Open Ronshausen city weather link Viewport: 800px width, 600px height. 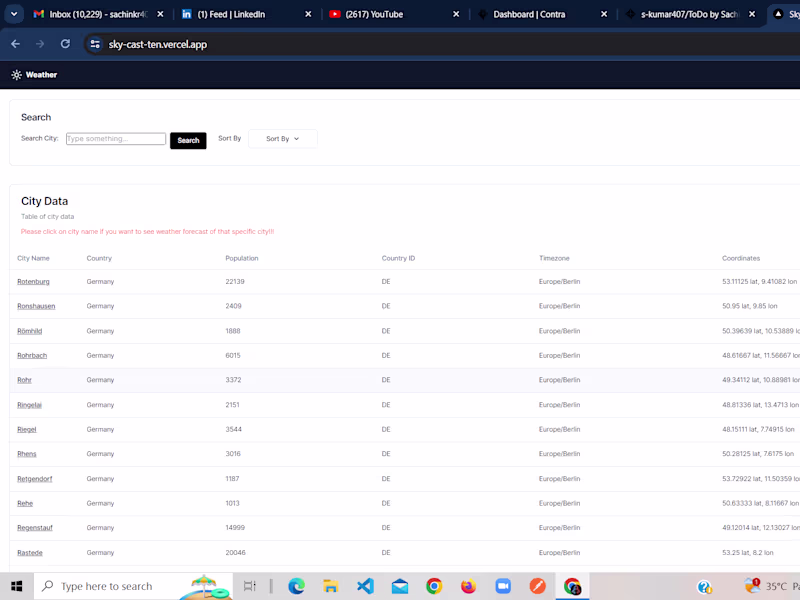coord(36,306)
